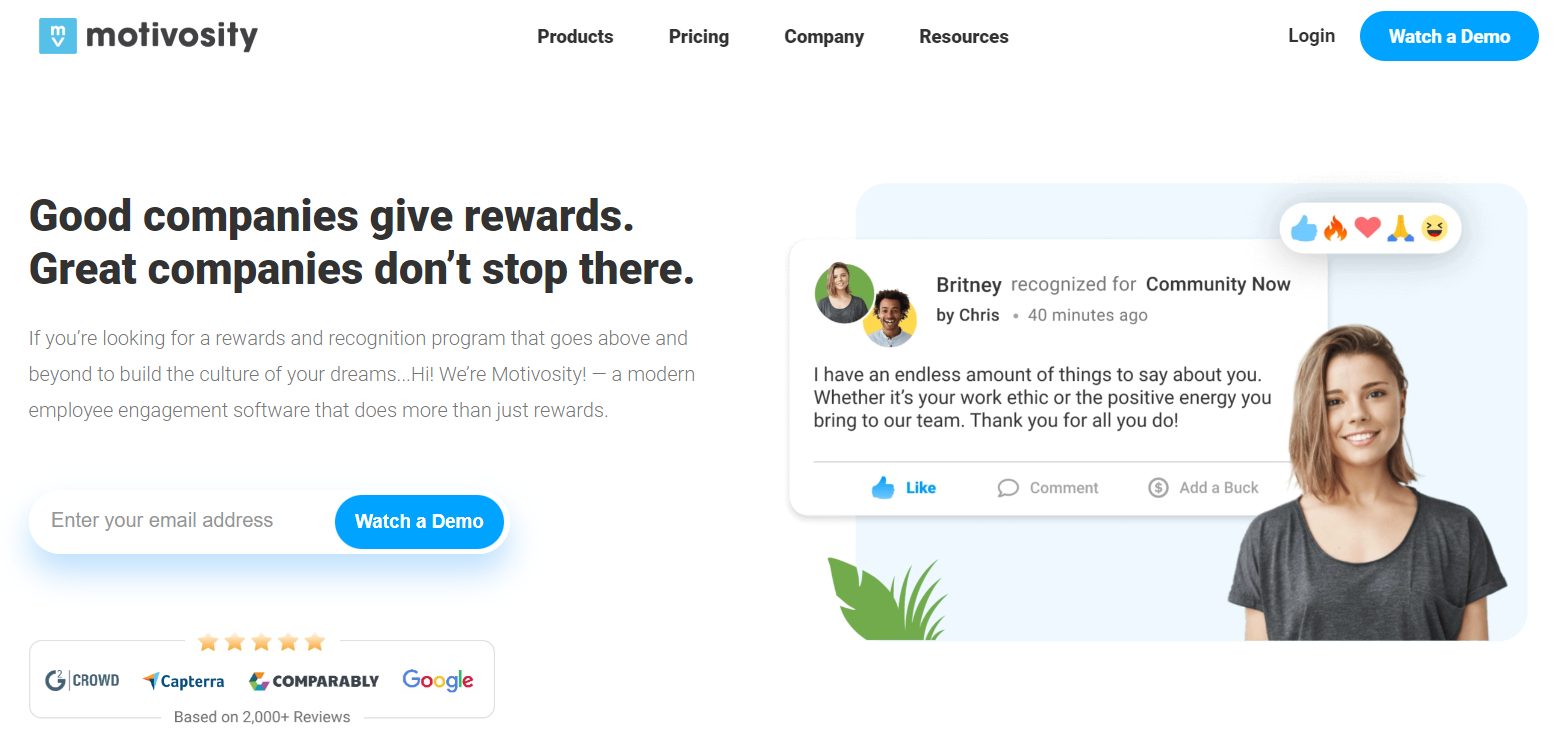Image resolution: width=1560 pixels, height=730 pixels.
Task: Click the Add a Buck dollar icon
Action: pos(1158,488)
